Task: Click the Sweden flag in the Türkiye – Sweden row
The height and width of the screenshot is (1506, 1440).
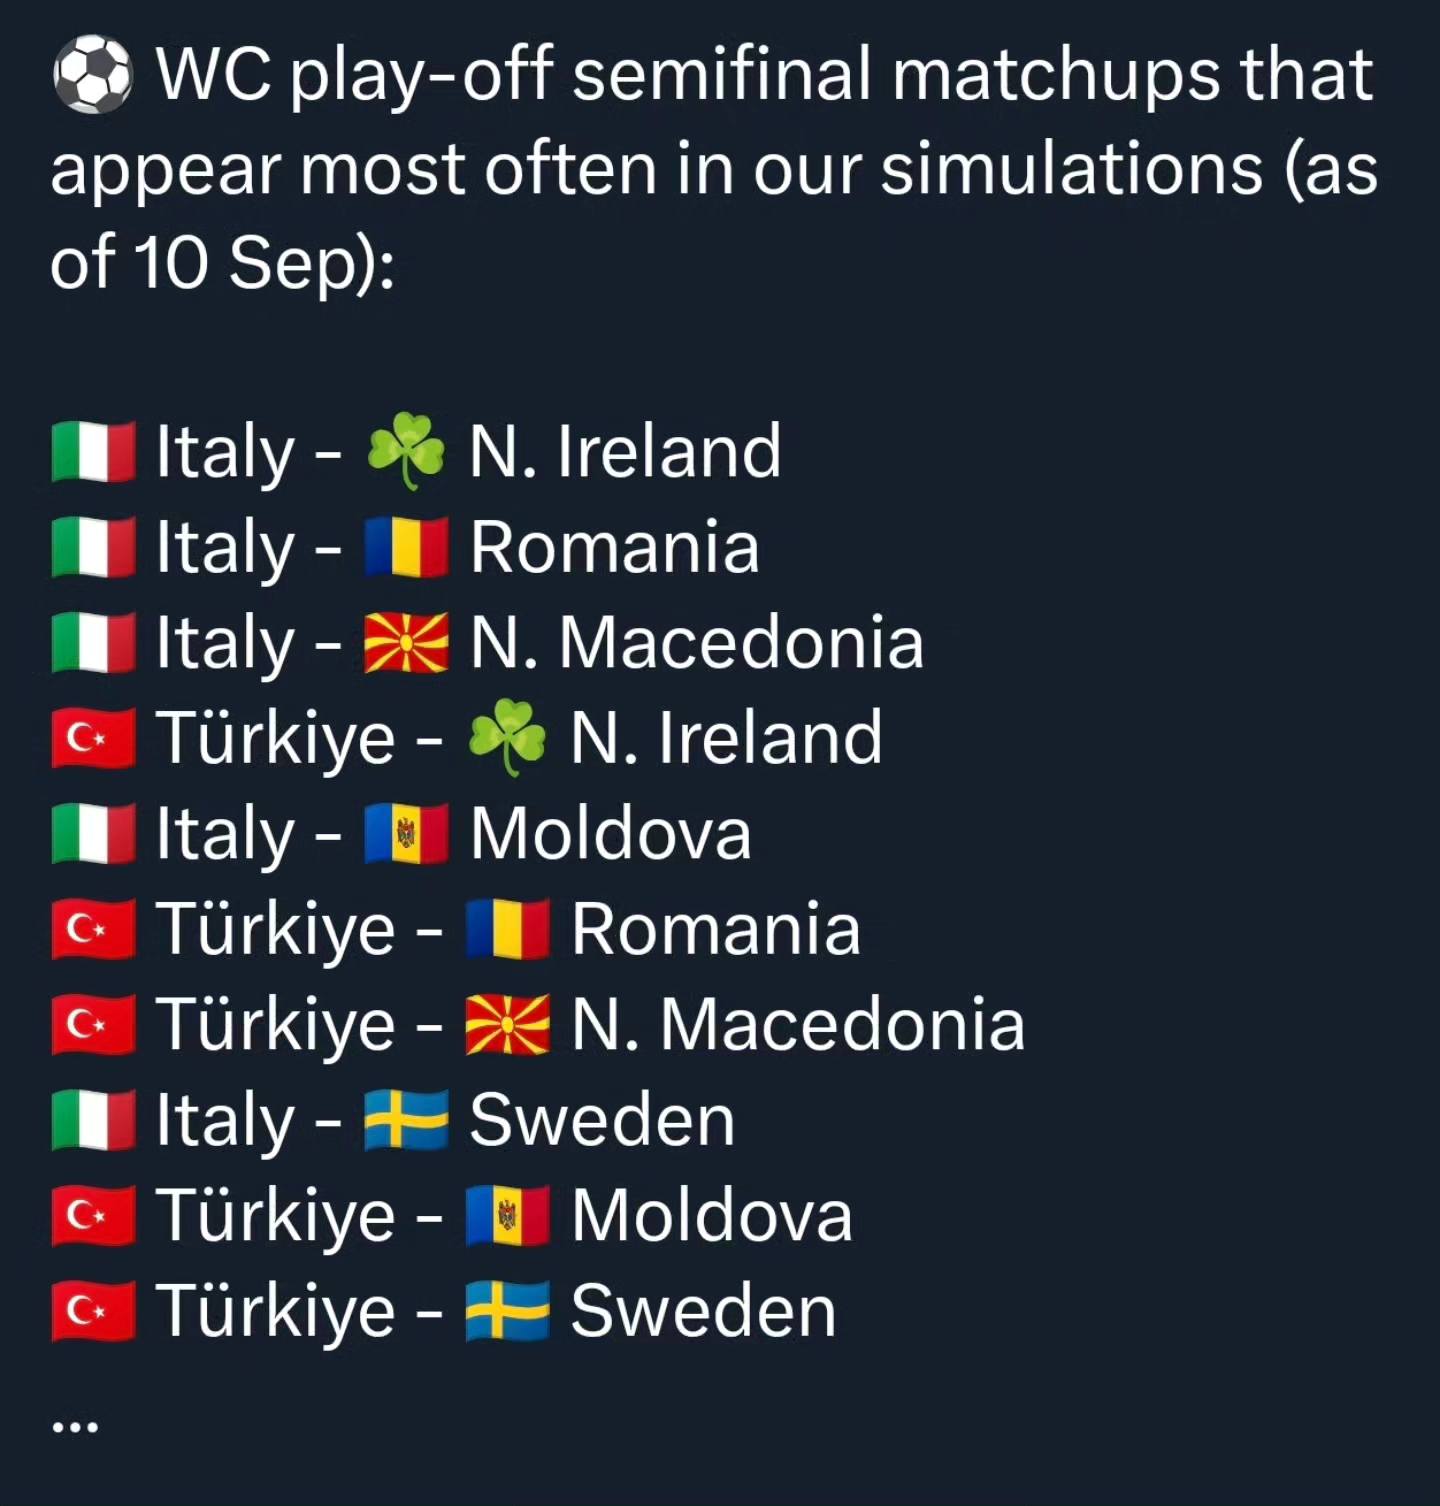Action: pos(507,1312)
